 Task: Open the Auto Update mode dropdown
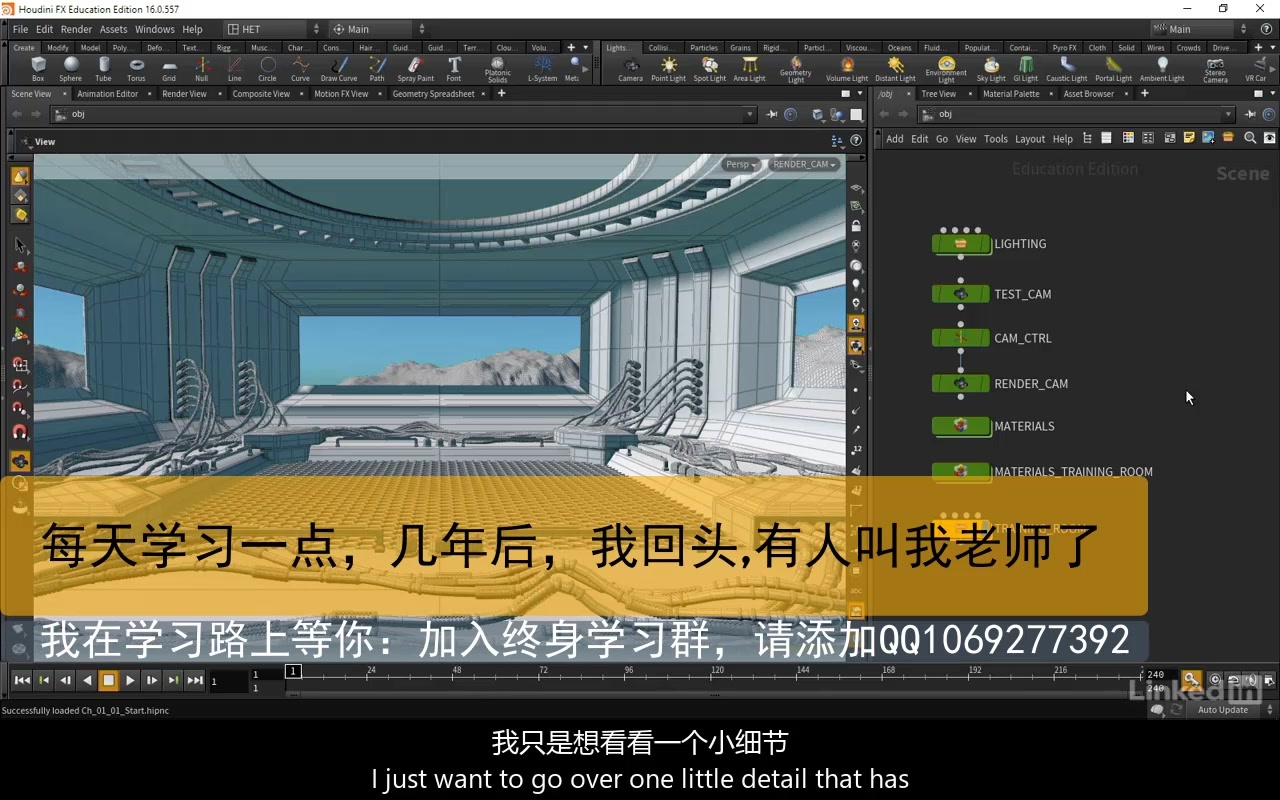pyautogui.click(x=1229, y=710)
